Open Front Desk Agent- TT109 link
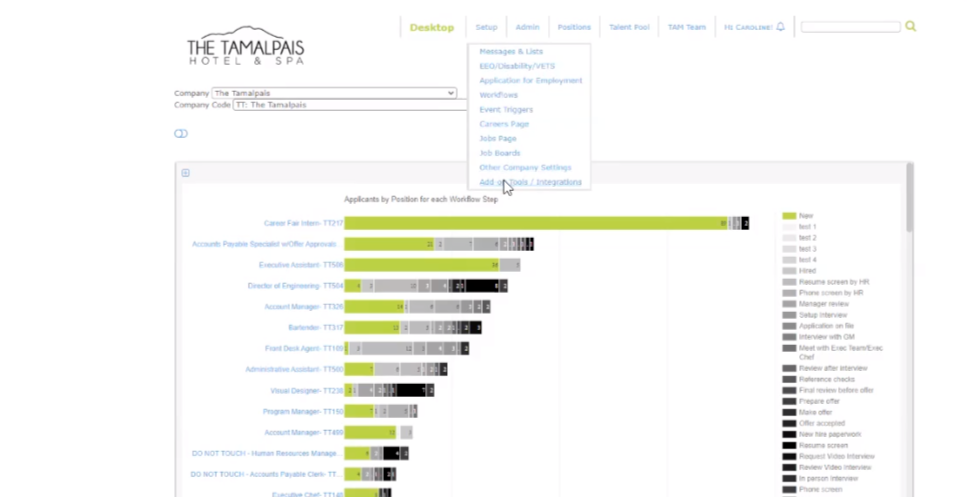The width and height of the screenshot is (967, 497). point(304,348)
